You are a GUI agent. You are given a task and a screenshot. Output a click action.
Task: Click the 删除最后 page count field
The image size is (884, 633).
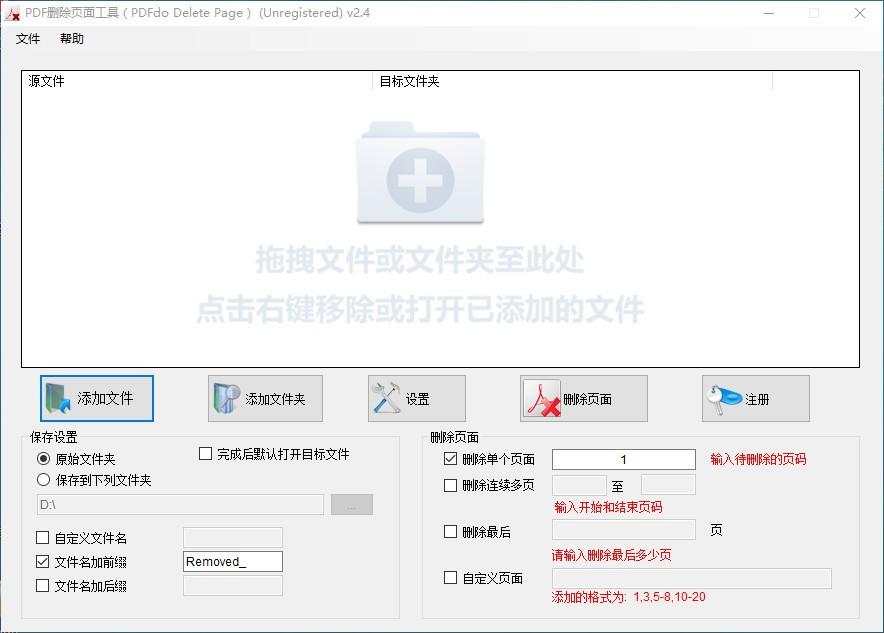coord(624,530)
